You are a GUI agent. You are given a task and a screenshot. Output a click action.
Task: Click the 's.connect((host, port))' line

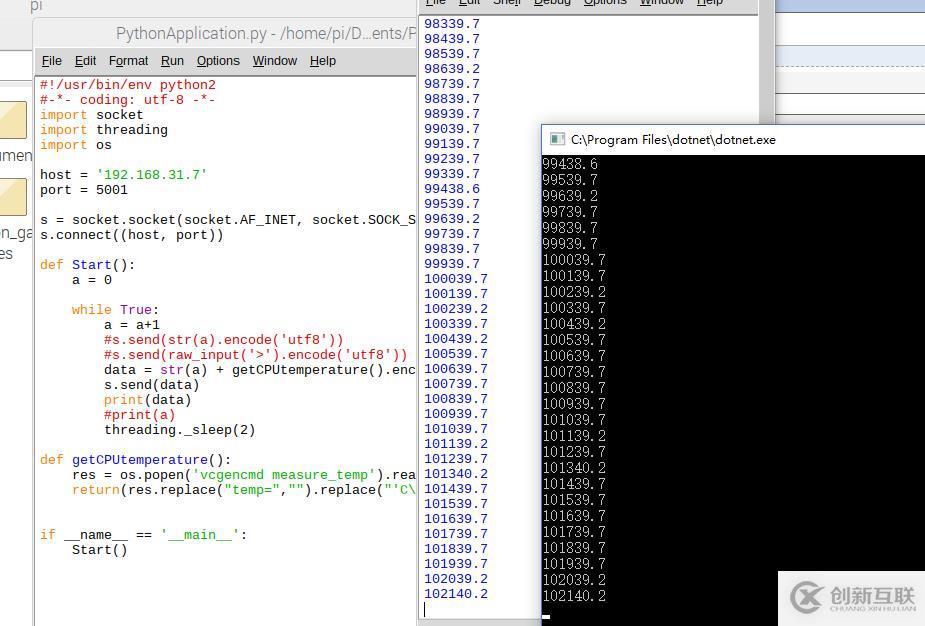click(x=132, y=235)
